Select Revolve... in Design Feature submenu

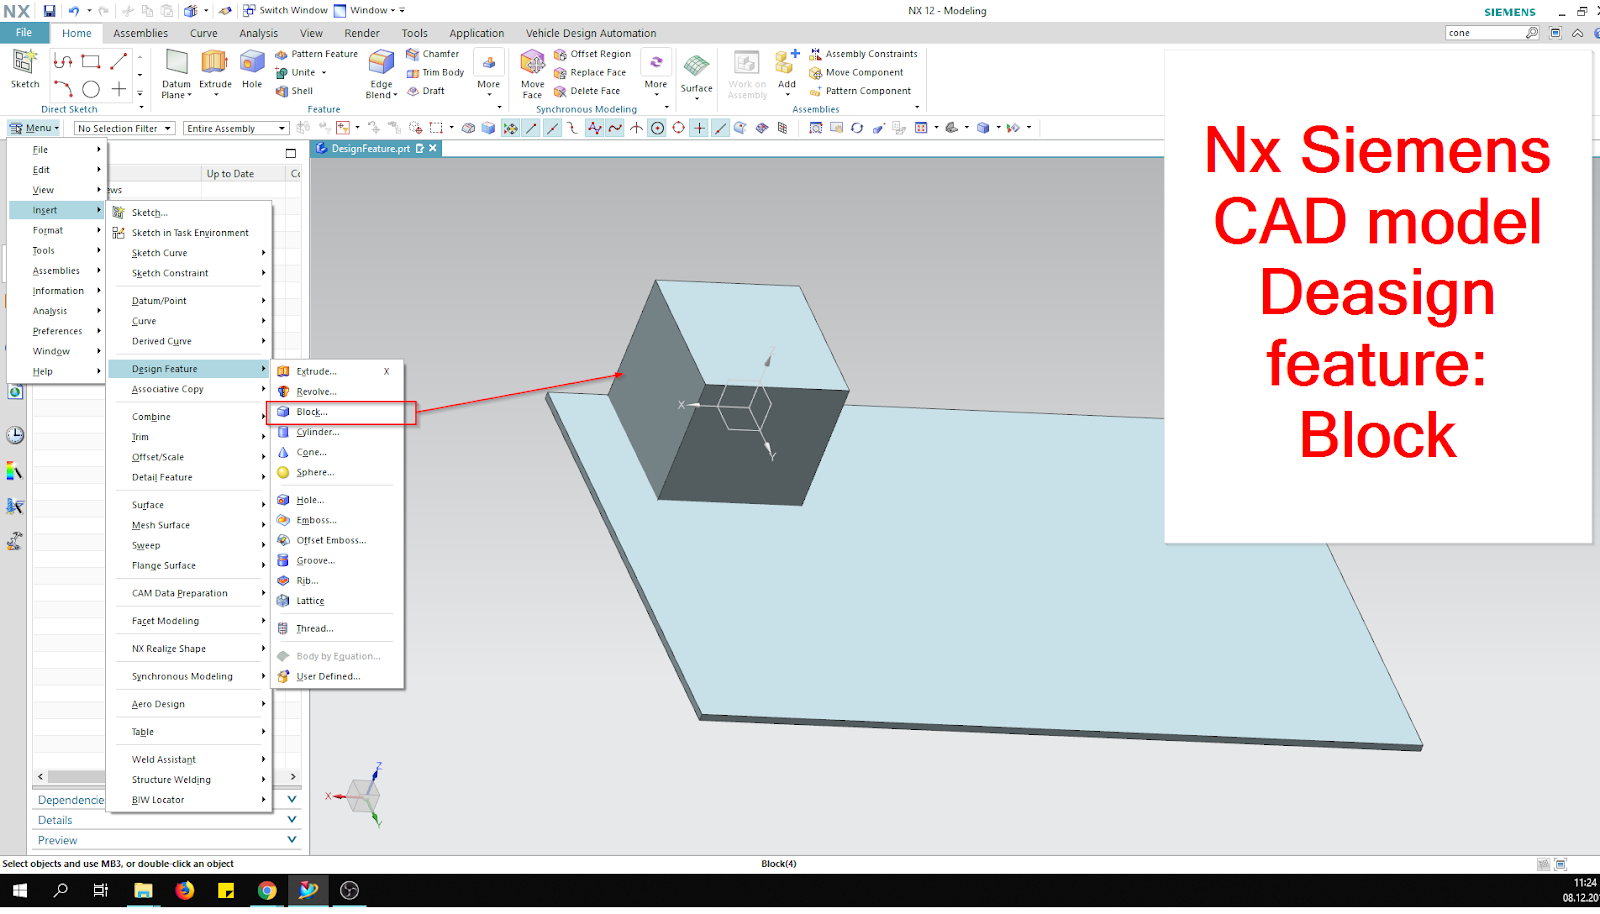click(x=338, y=392)
